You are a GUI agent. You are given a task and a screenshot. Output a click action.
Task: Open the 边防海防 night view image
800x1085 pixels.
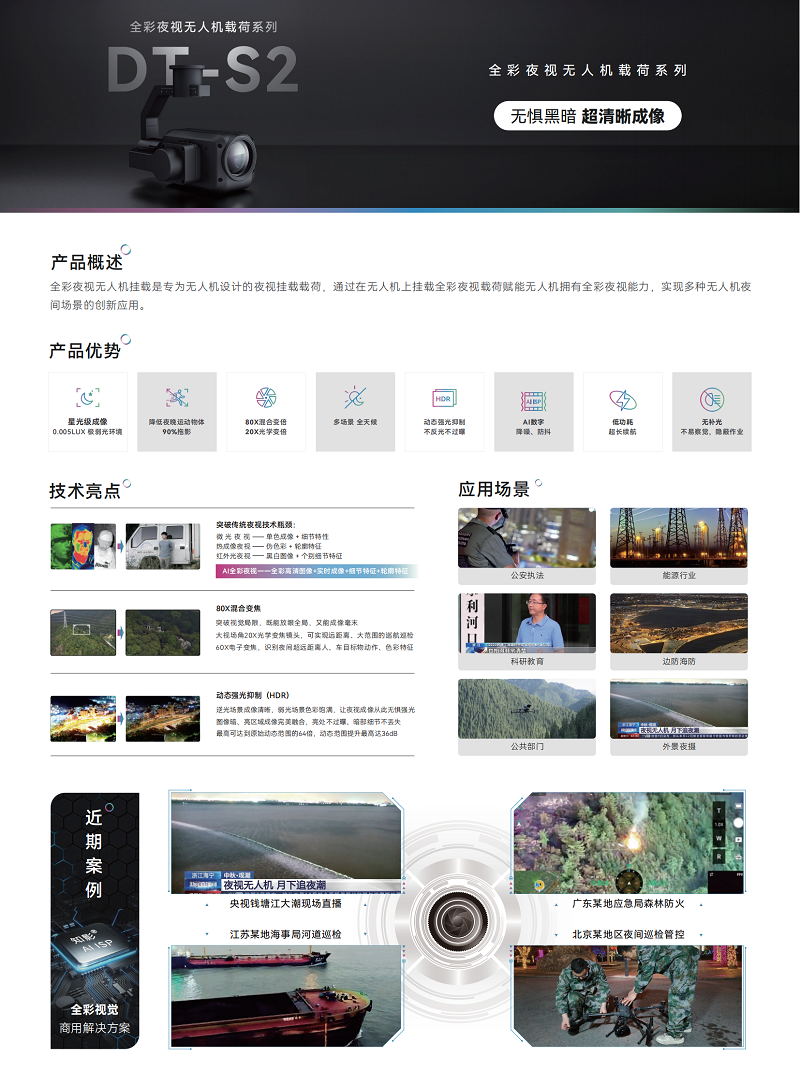678,624
